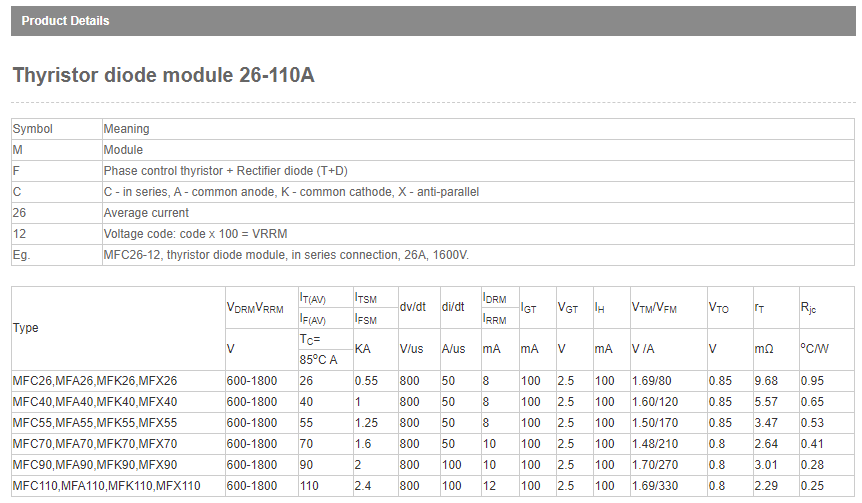862x503 pixels.
Task: Click the MFC55,MFA55,MFK55,MFX55 type cell
Action: click(x=95, y=423)
